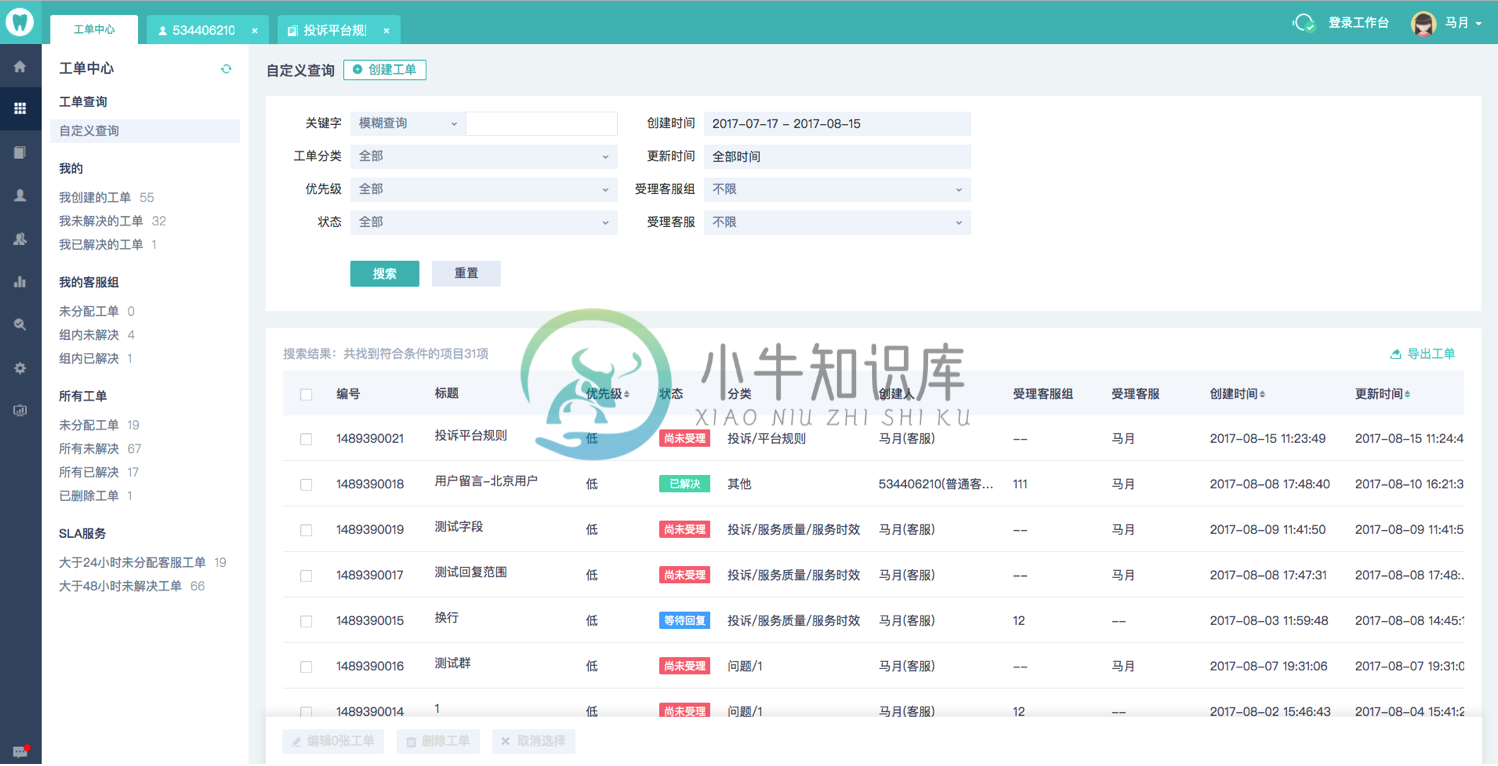Open the gear settings sidebar icon
Screen dimensions: 1498x766
point(20,368)
